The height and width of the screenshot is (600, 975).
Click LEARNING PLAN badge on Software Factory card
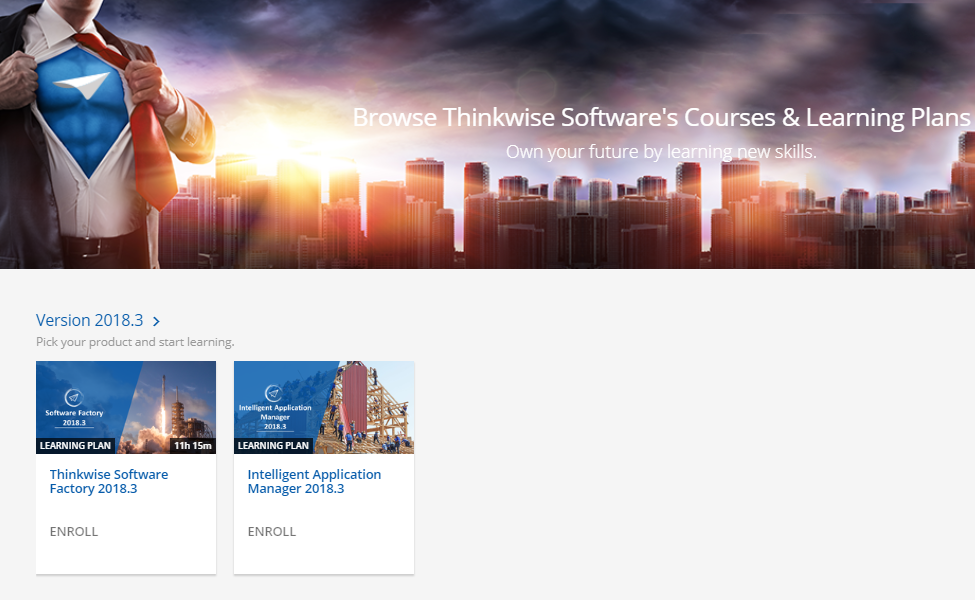75,446
